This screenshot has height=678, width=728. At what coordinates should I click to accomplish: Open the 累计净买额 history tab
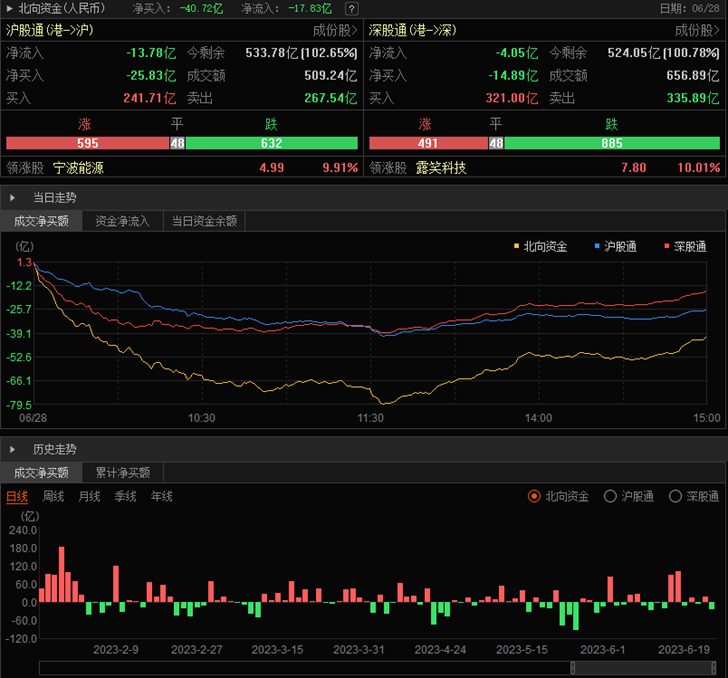(x=122, y=473)
